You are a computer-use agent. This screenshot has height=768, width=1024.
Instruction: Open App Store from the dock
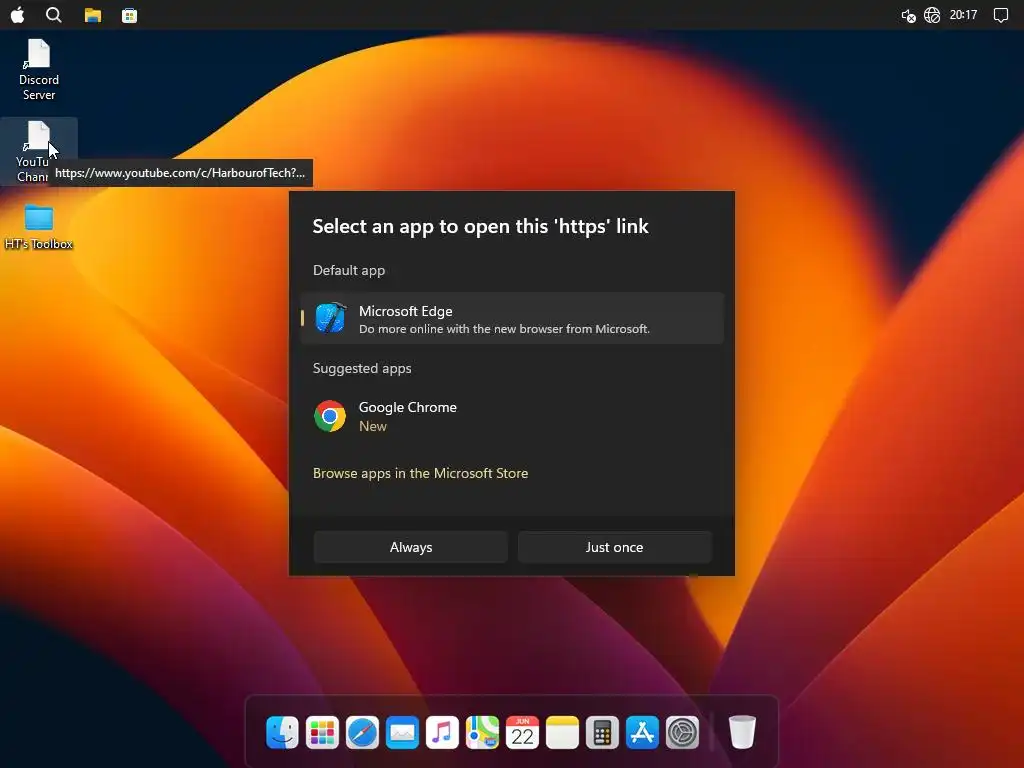642,732
